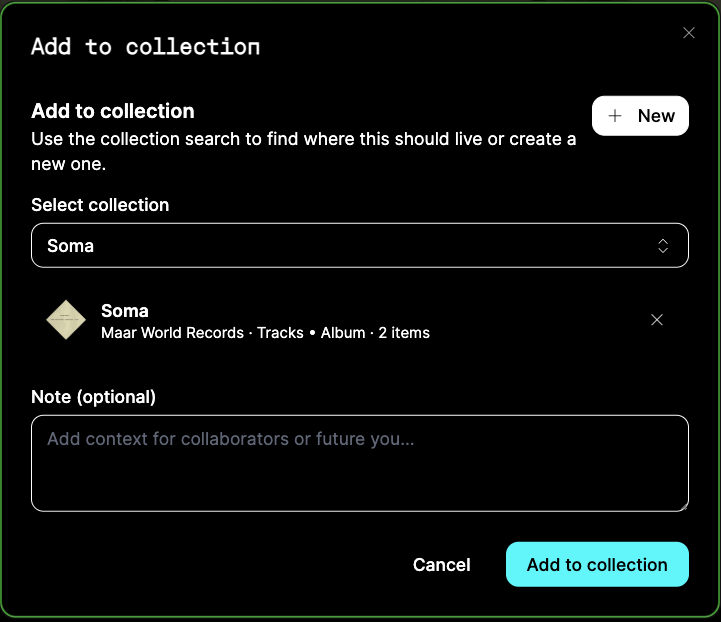
Task: Select the Soma title in selected item
Action: [x=125, y=311]
